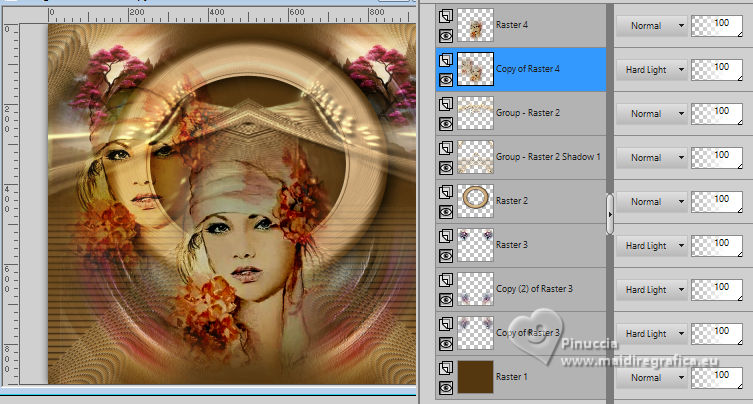Click layer type icon for Raster 2

[x=446, y=192]
